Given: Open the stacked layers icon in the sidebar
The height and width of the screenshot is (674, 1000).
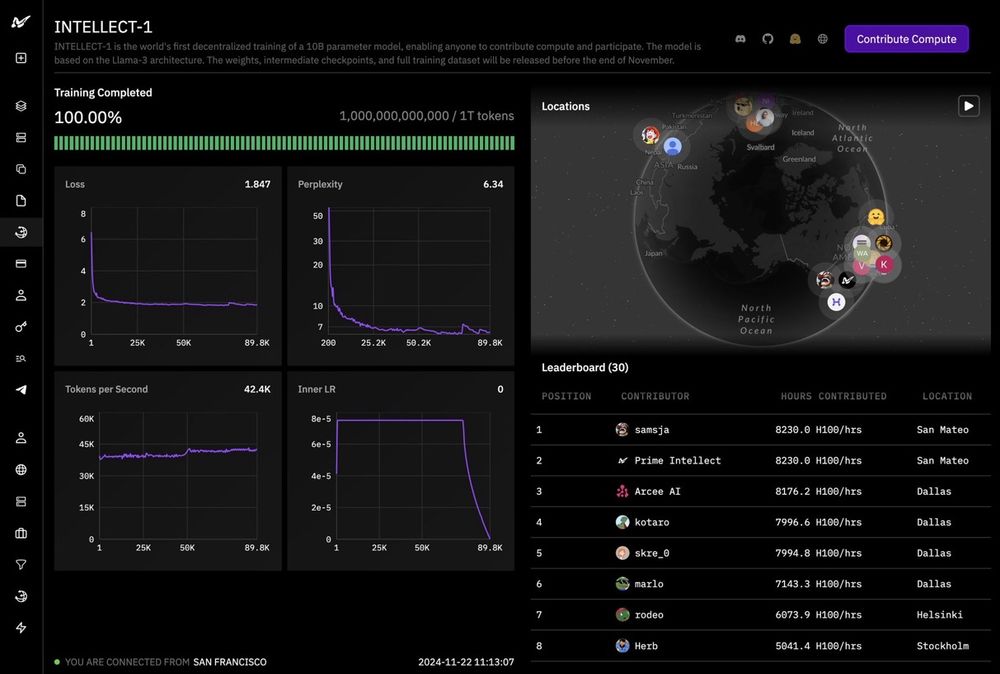Looking at the screenshot, I should click(21, 106).
